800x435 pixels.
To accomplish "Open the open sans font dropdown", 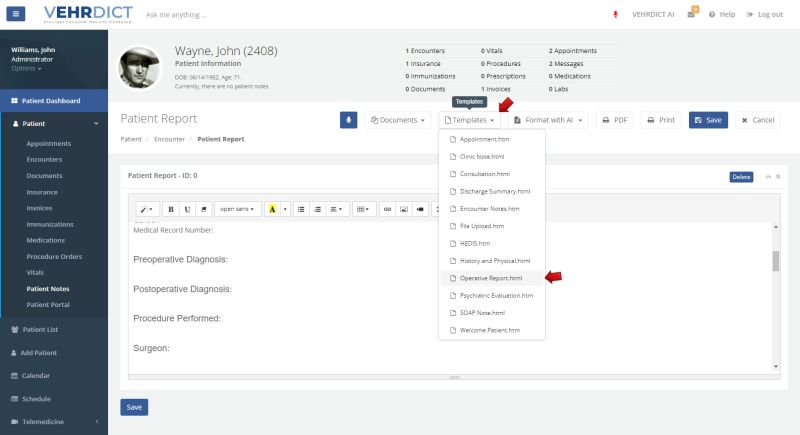I will 237,209.
